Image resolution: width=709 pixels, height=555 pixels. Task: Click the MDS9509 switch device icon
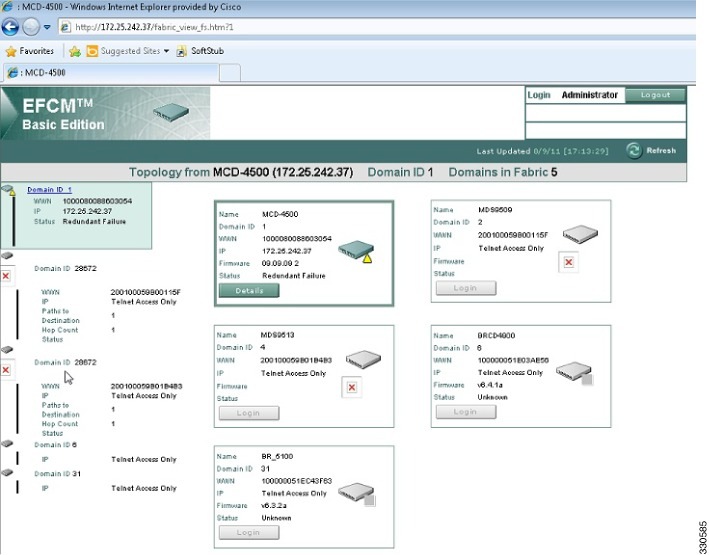[580, 234]
